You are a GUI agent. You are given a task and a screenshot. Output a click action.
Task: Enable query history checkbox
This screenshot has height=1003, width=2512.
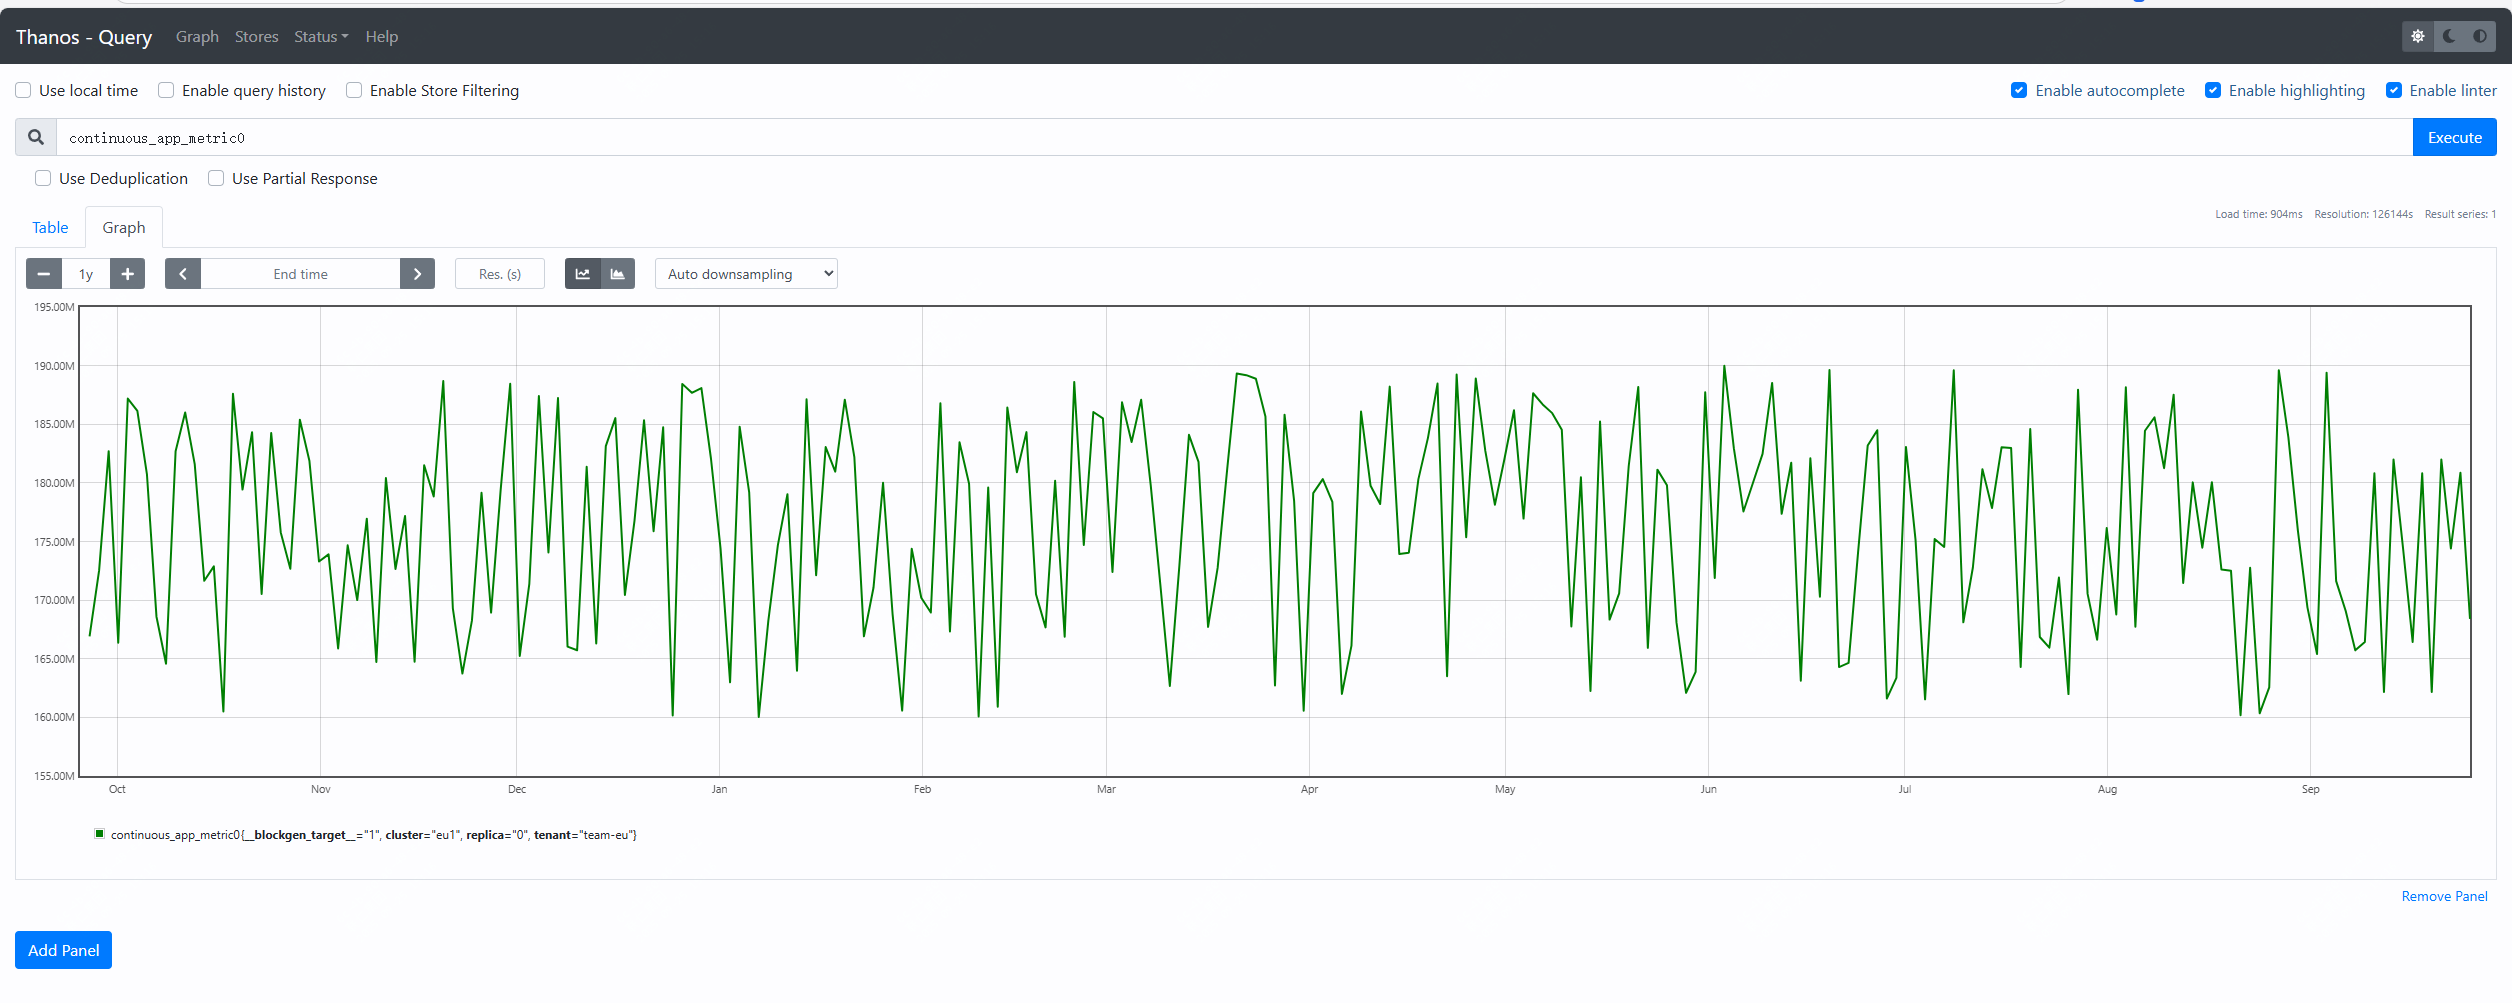[166, 90]
